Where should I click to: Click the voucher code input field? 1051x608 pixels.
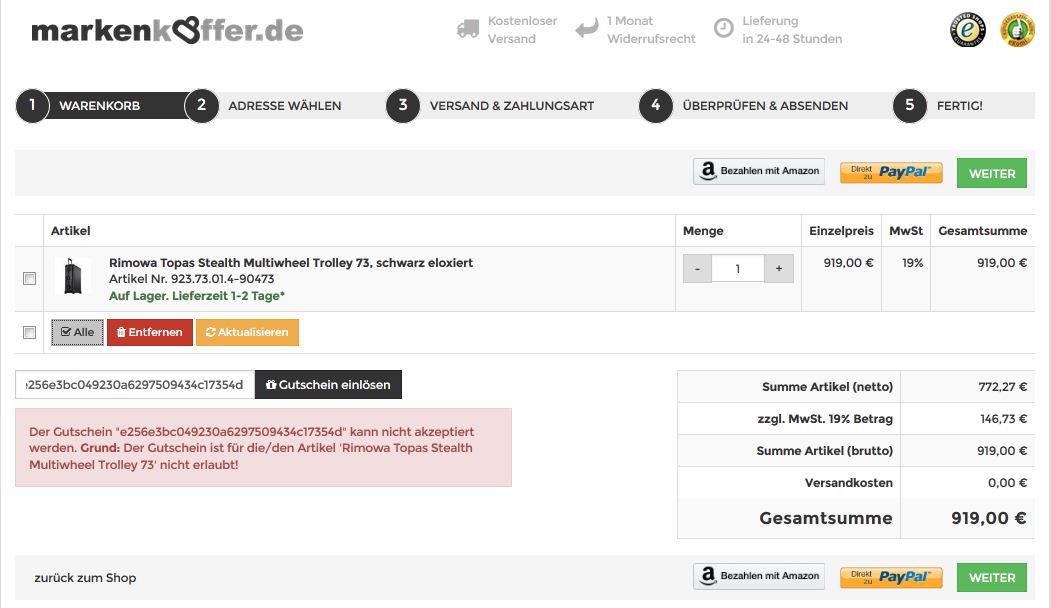coord(135,385)
